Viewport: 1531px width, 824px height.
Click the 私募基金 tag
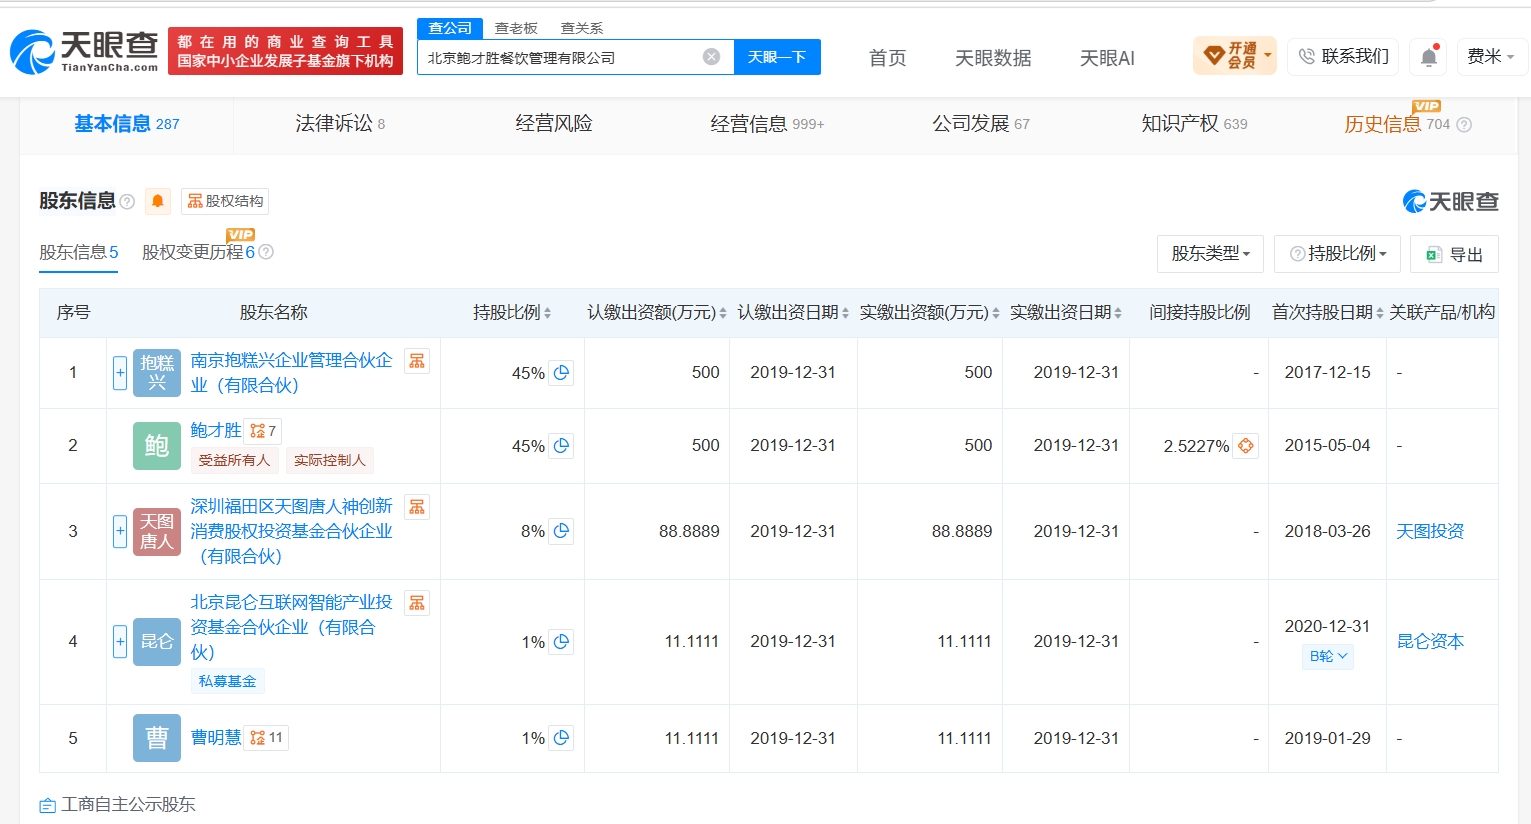pyautogui.click(x=227, y=681)
